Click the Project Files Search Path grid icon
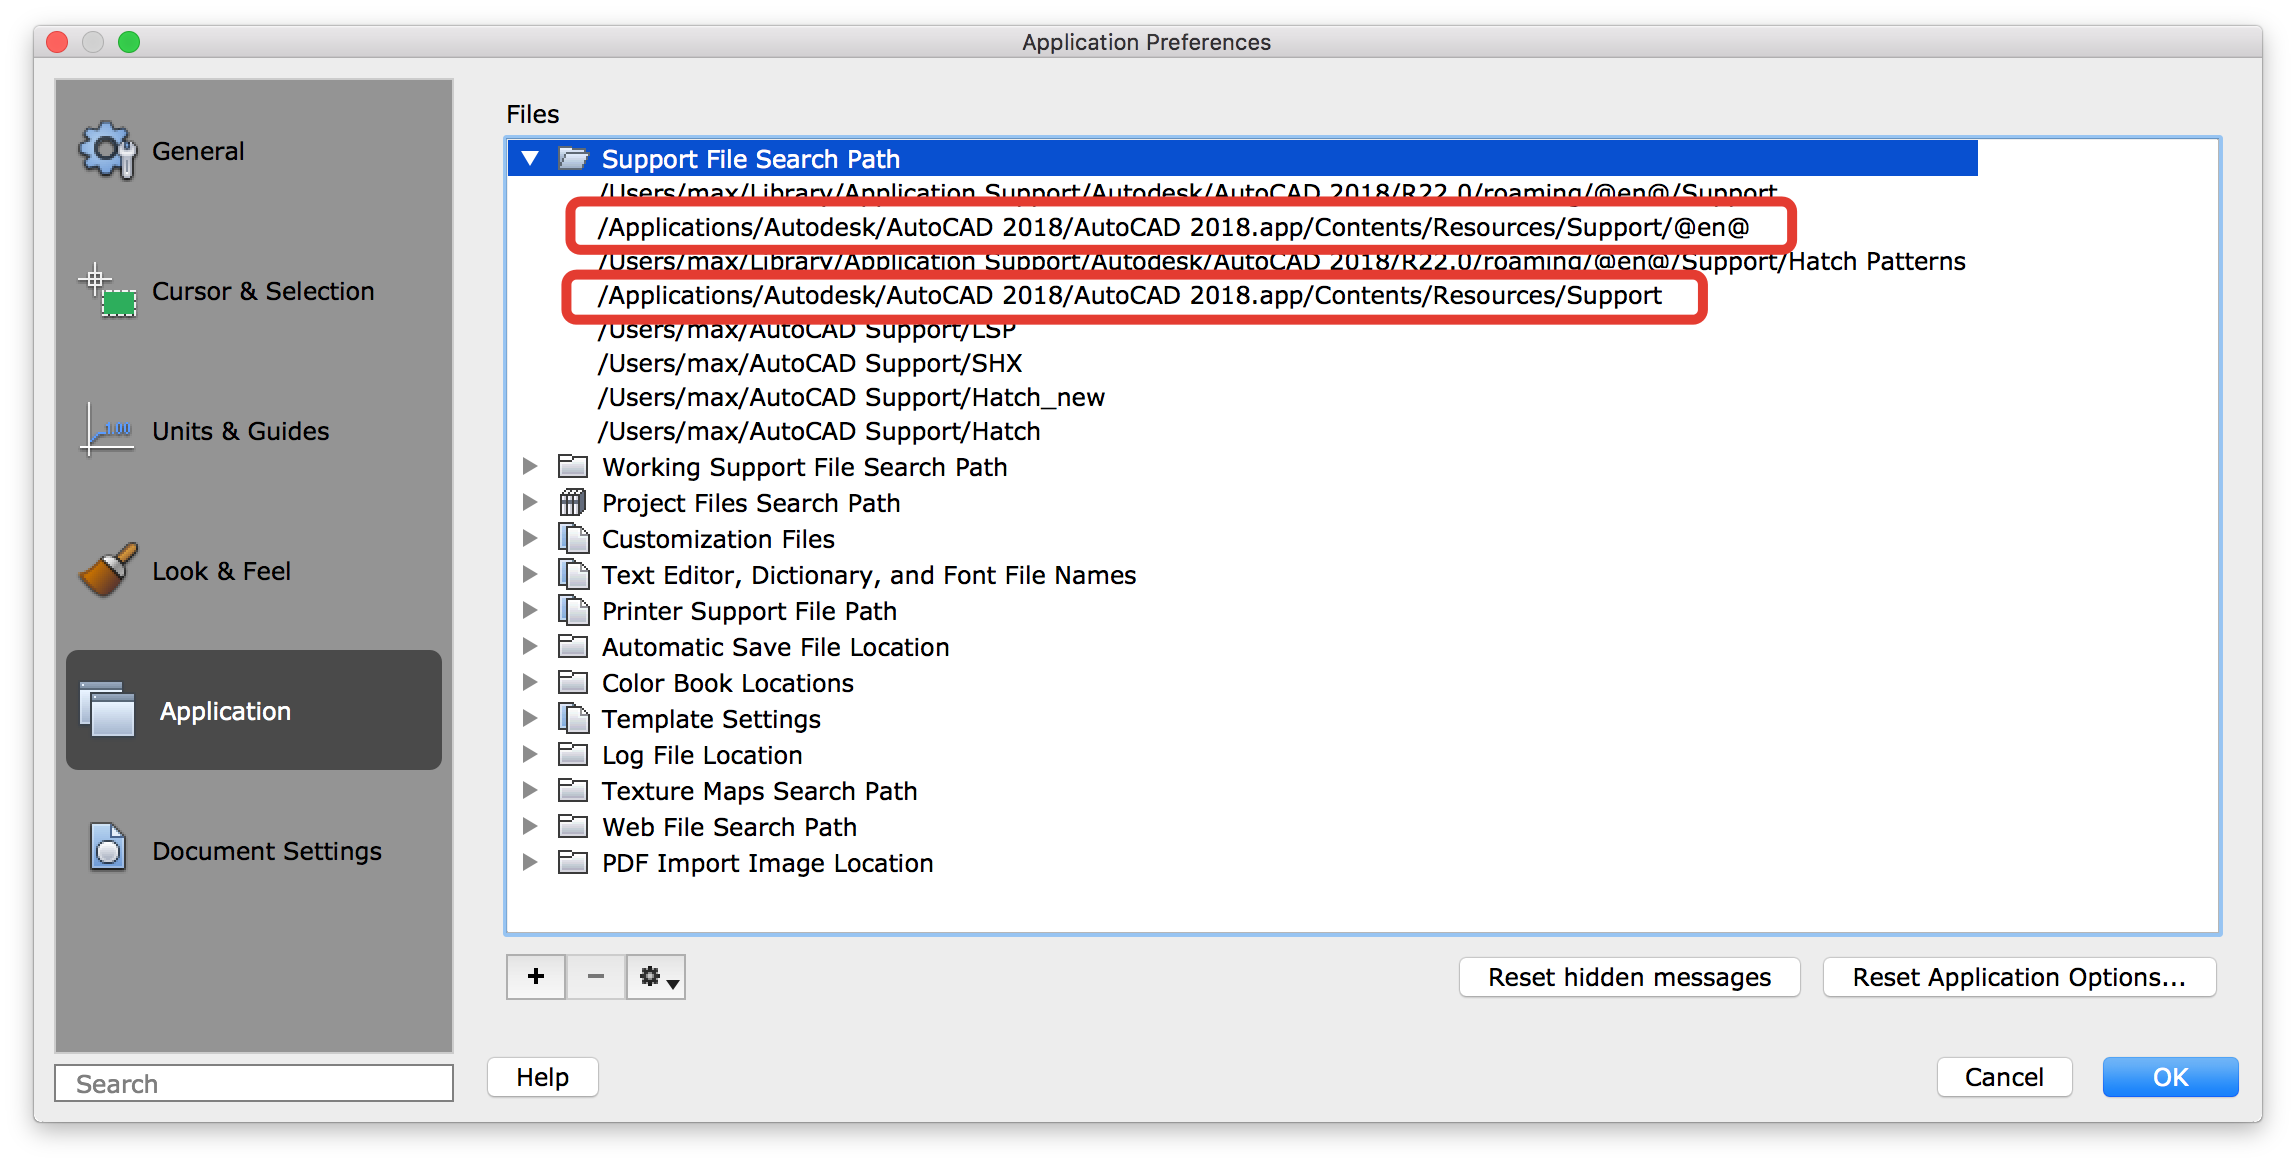Image resolution: width=2296 pixels, height=1164 pixels. coord(572,502)
